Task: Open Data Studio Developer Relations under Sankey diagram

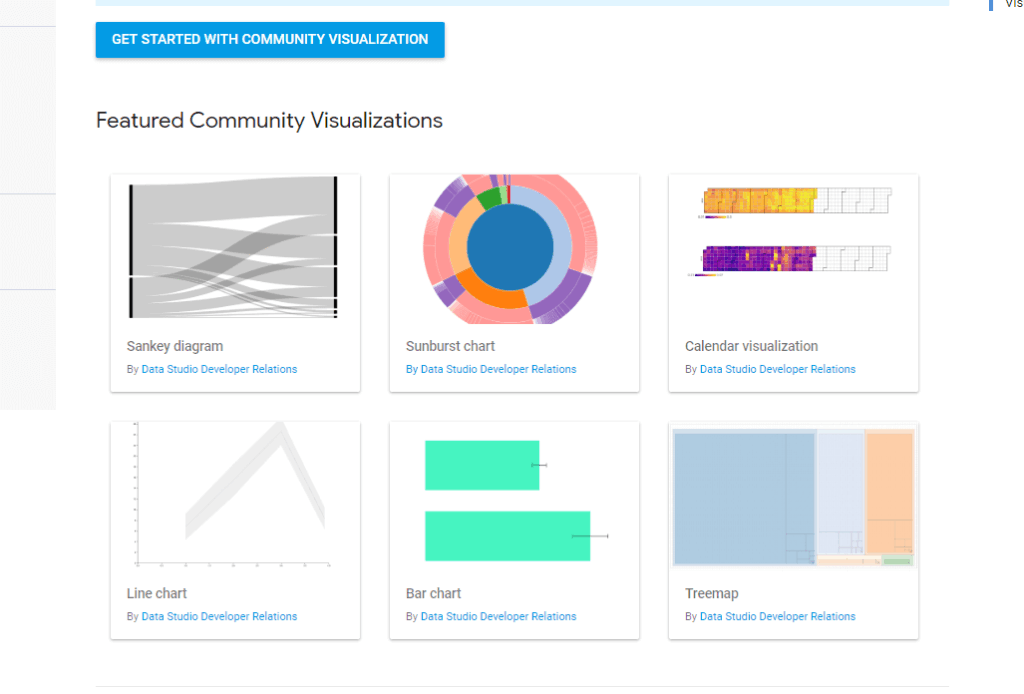Action: tap(217, 369)
